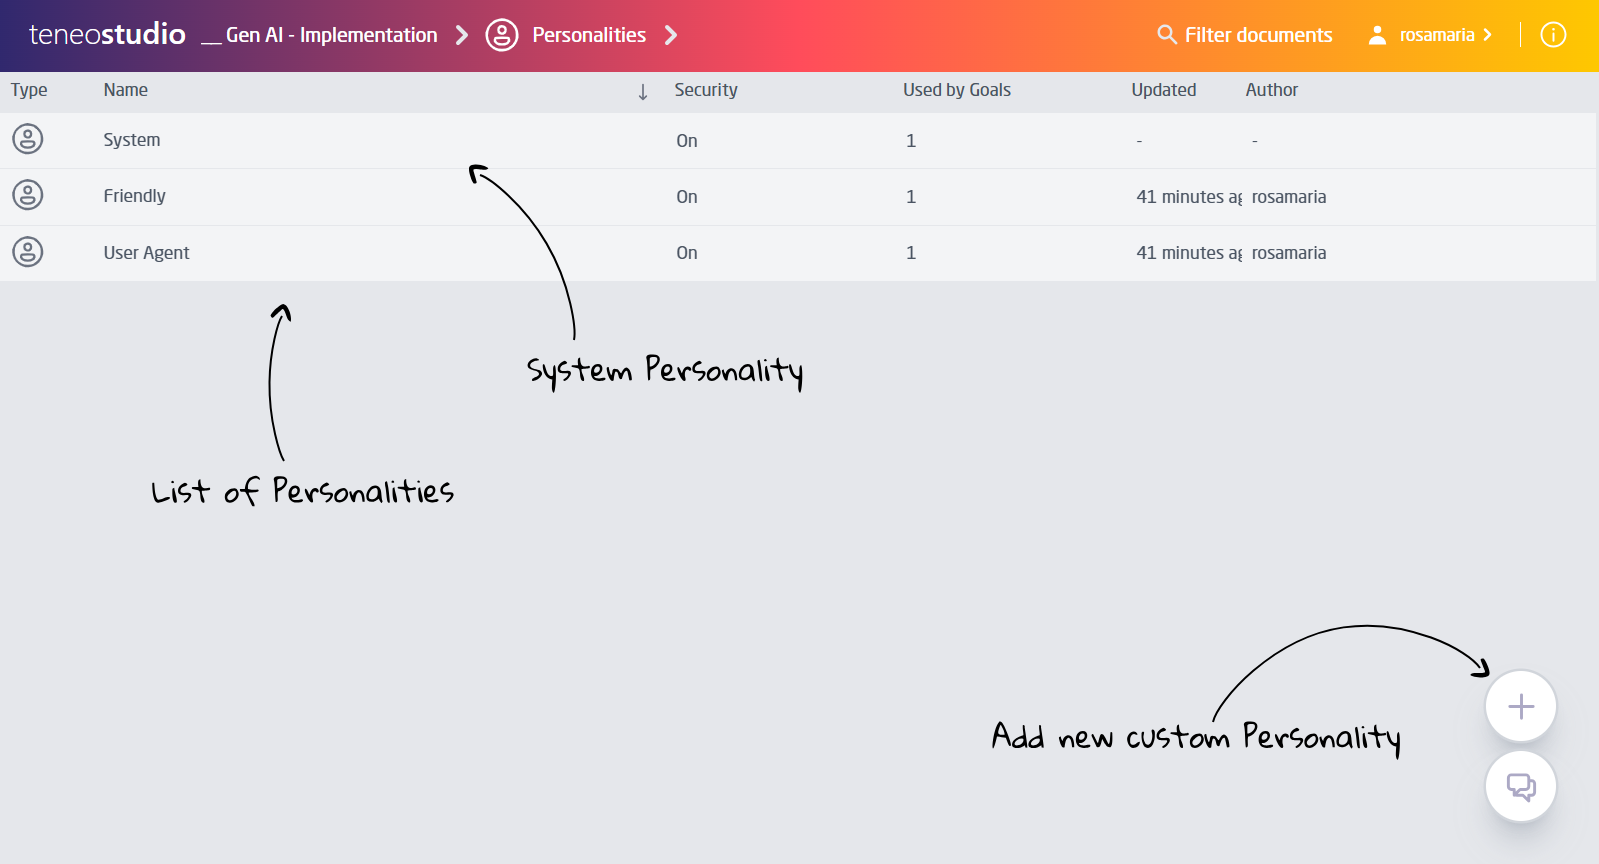This screenshot has height=864, width=1599.
Task: Click the rosamaria user profile icon
Action: 1376,34
